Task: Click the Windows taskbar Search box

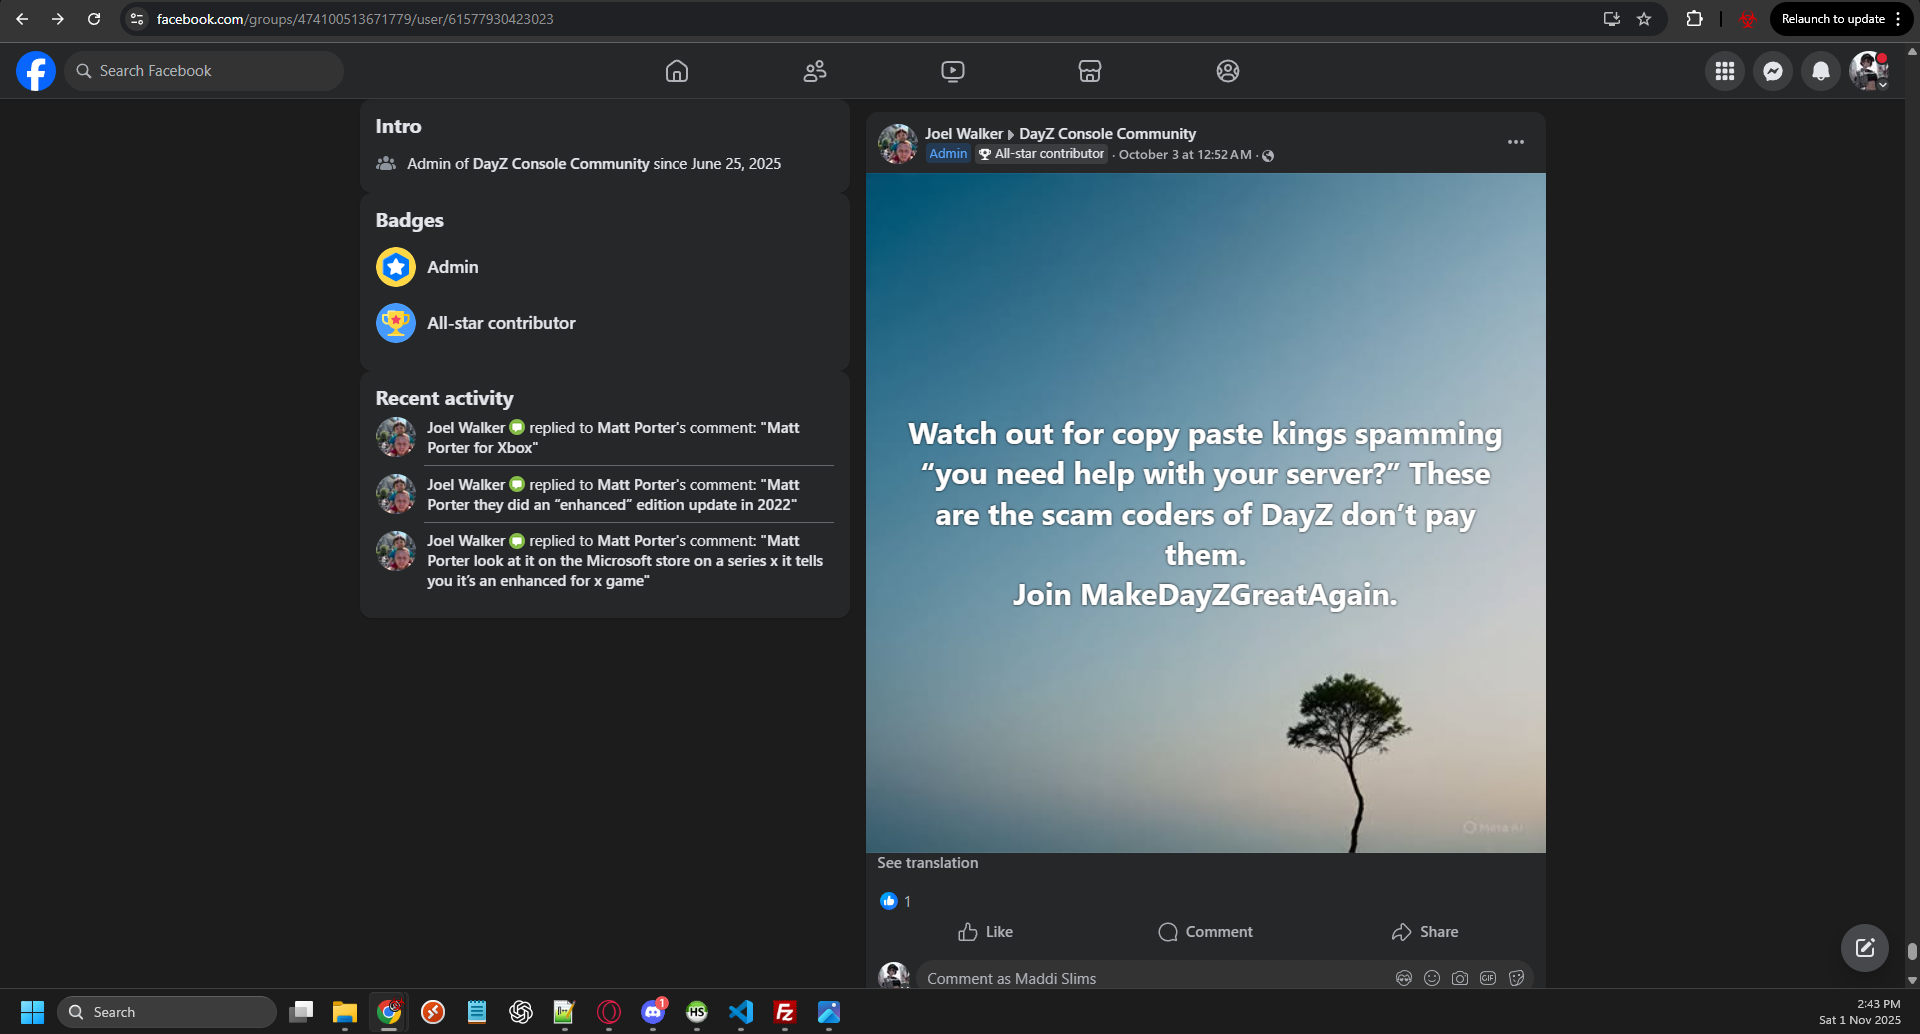Action: (167, 1012)
